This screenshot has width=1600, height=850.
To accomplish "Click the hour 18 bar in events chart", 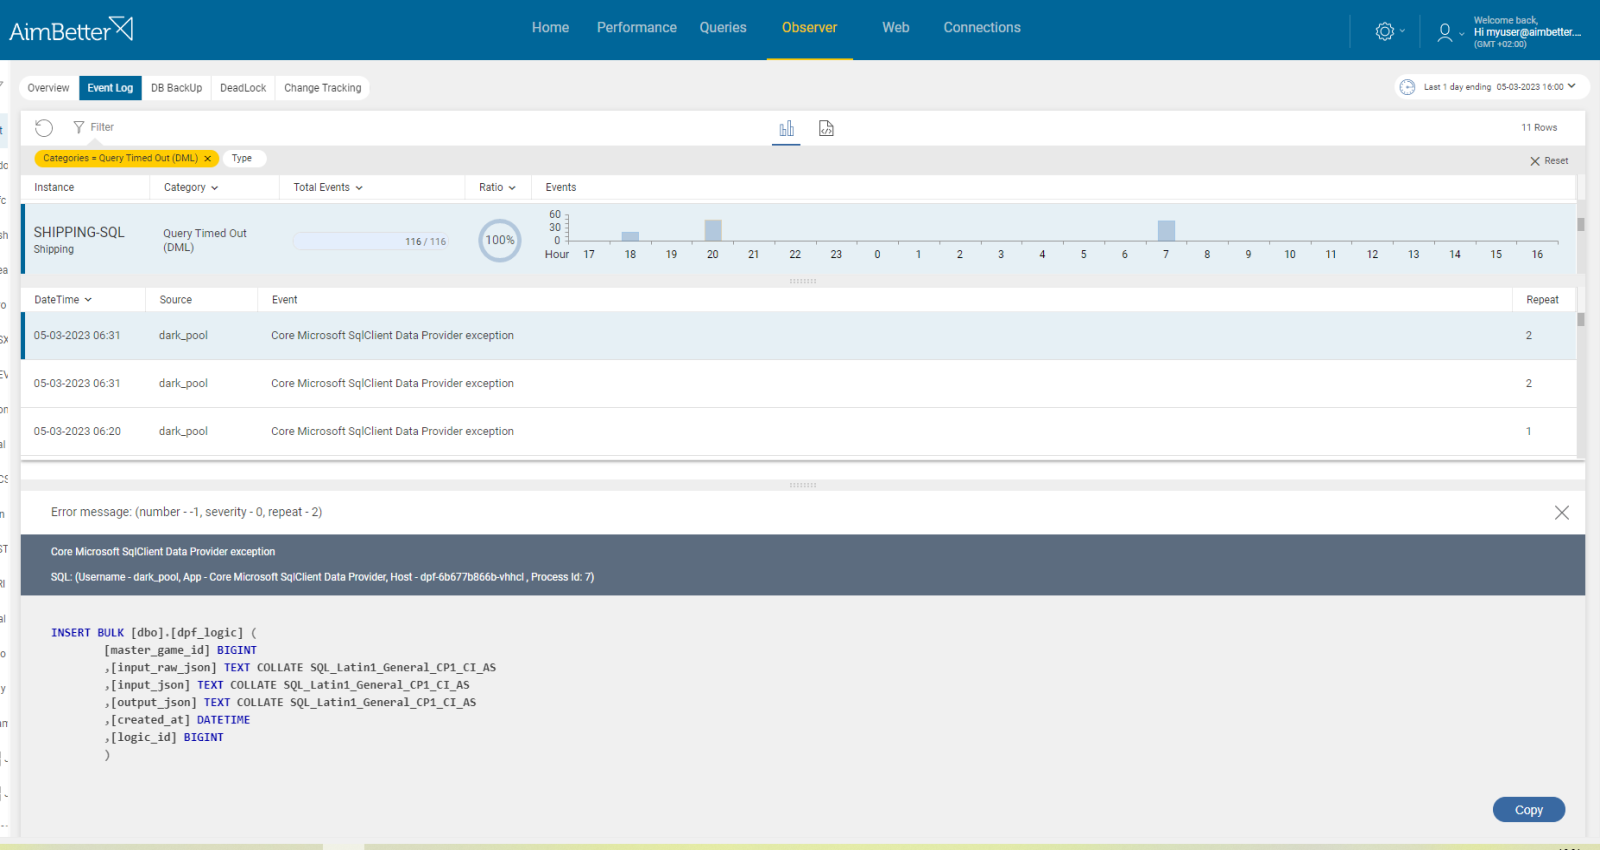I will (630, 236).
